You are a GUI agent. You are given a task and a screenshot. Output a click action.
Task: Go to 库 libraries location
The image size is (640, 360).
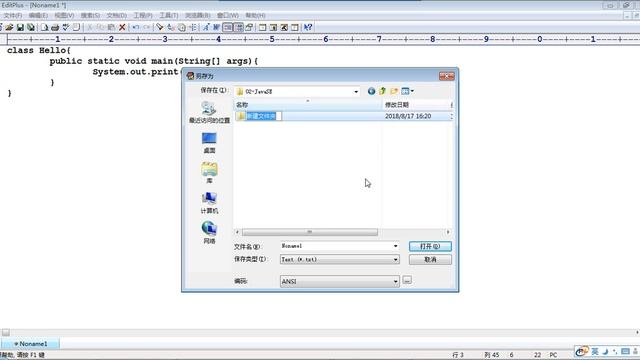click(209, 173)
